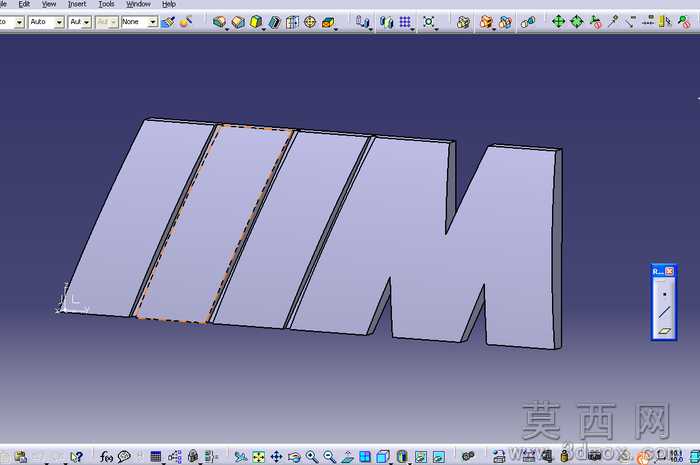This screenshot has height=465, width=700.
Task: Open the Help menu
Action: (169, 4)
